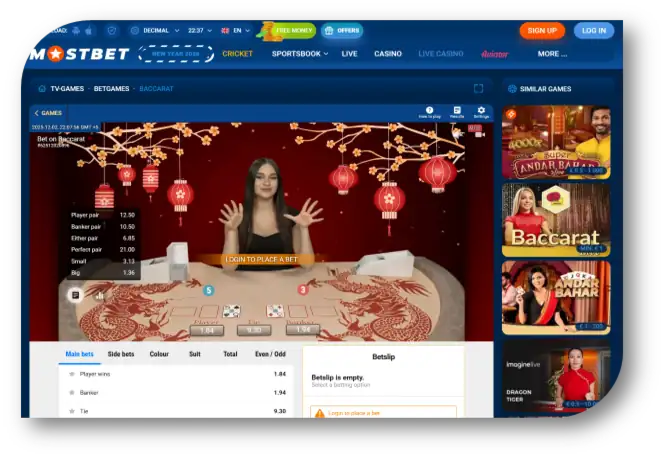
Task: Expand the SPORTSBOOK menu
Action: [x=300, y=54]
